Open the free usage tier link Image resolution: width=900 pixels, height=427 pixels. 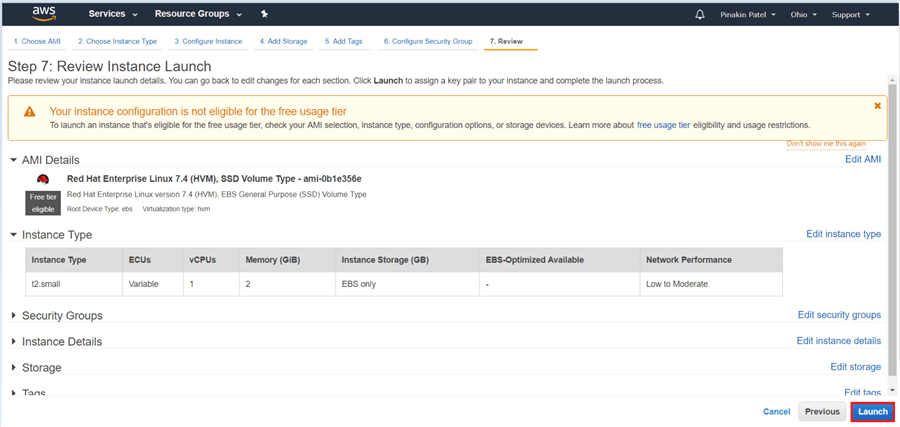point(664,125)
